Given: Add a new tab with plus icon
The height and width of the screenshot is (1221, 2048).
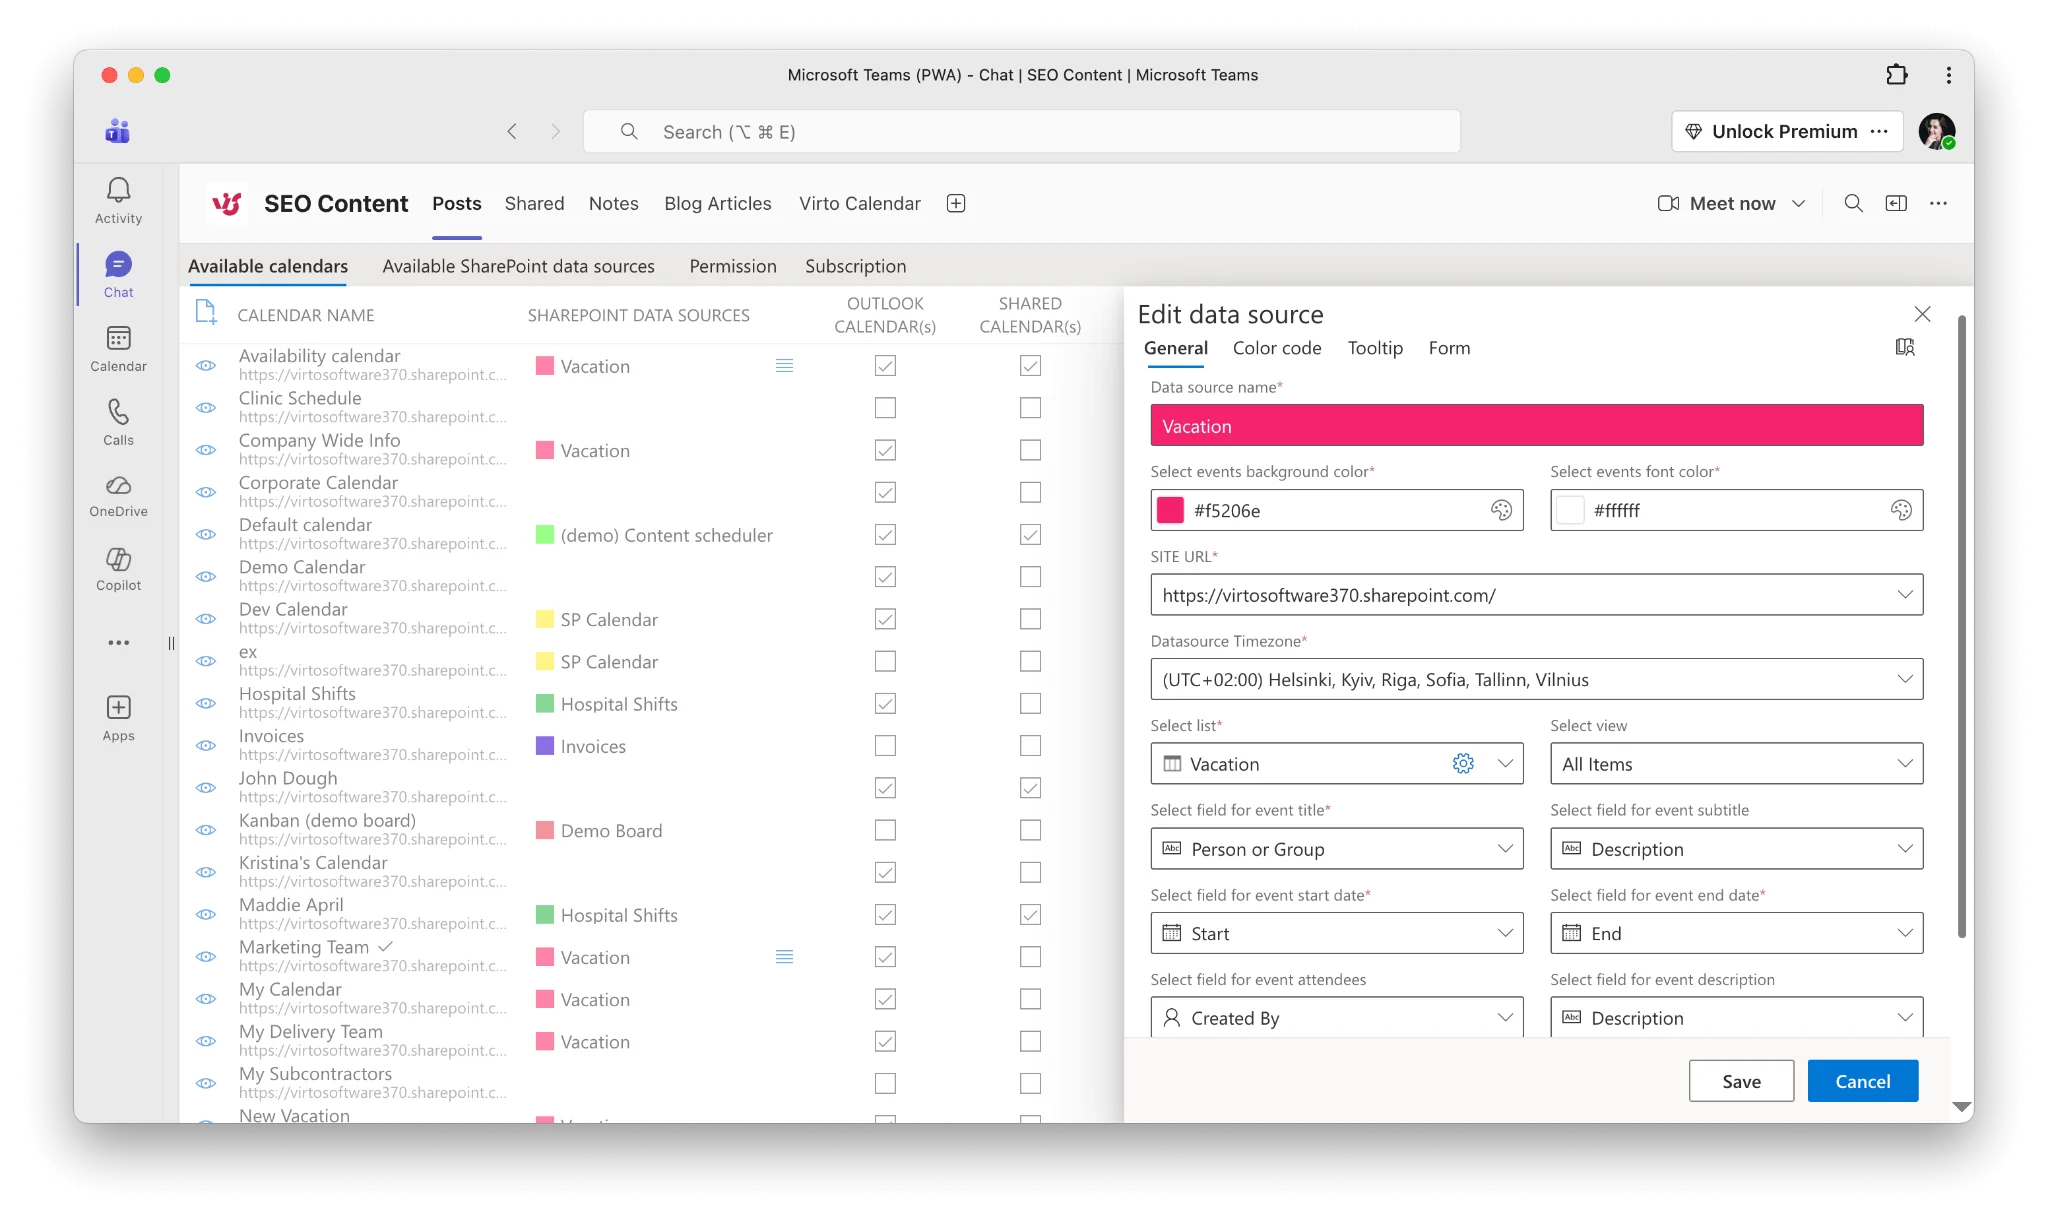Looking at the screenshot, I should (x=956, y=203).
